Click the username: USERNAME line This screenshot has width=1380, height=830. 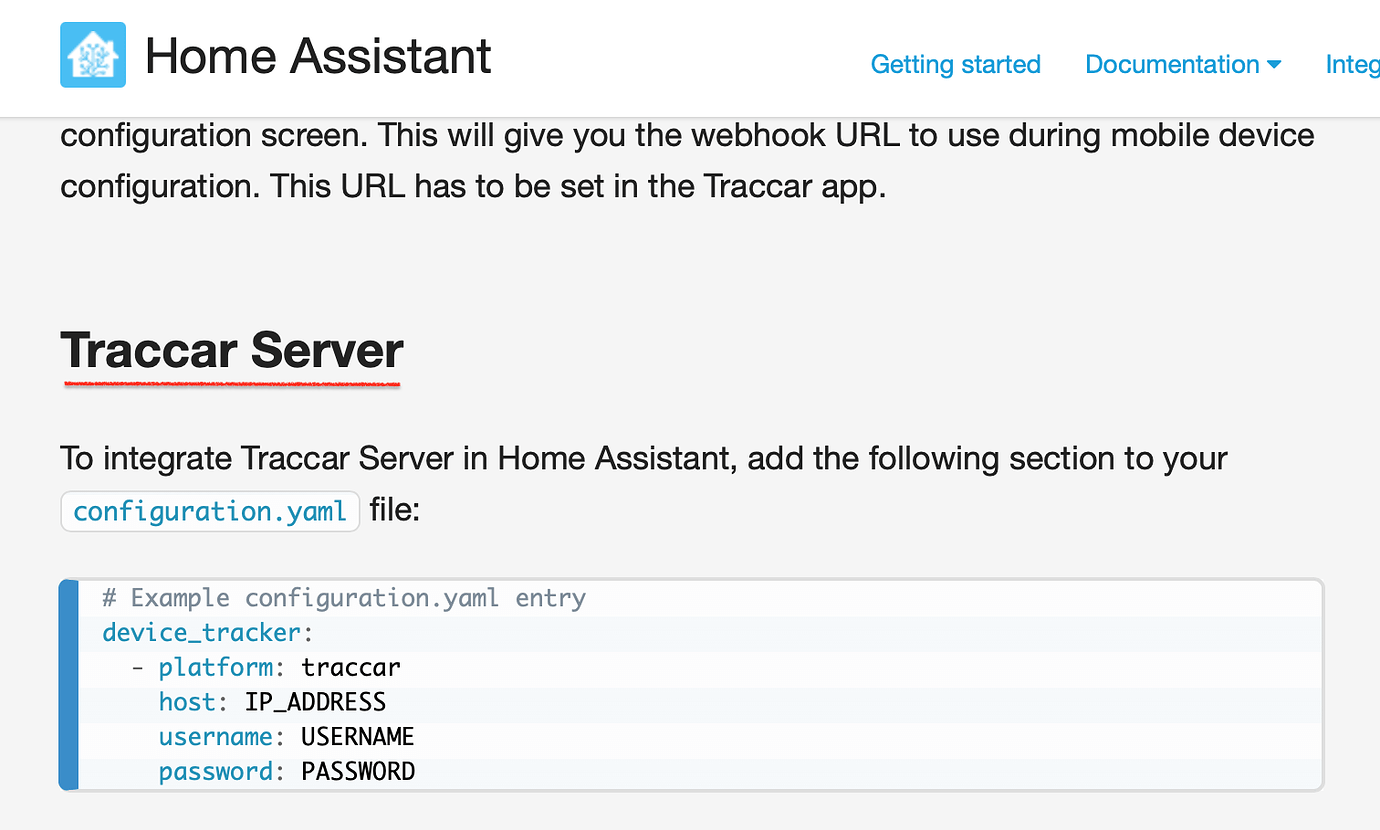click(285, 736)
